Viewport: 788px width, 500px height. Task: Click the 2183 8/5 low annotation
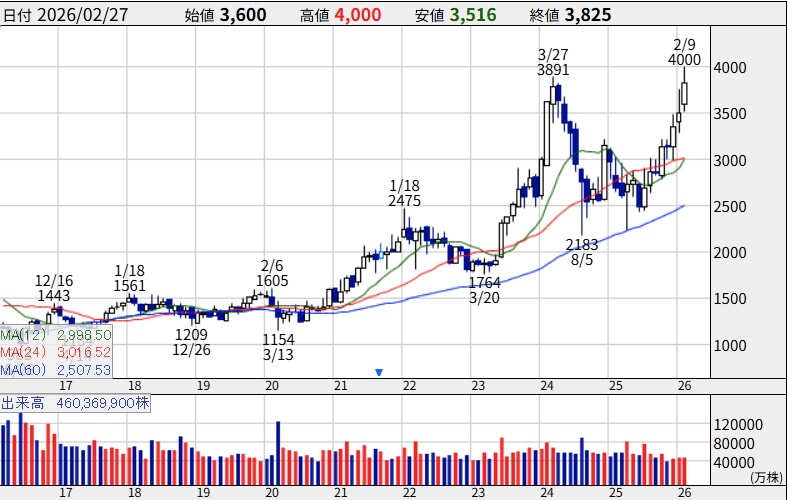point(582,252)
